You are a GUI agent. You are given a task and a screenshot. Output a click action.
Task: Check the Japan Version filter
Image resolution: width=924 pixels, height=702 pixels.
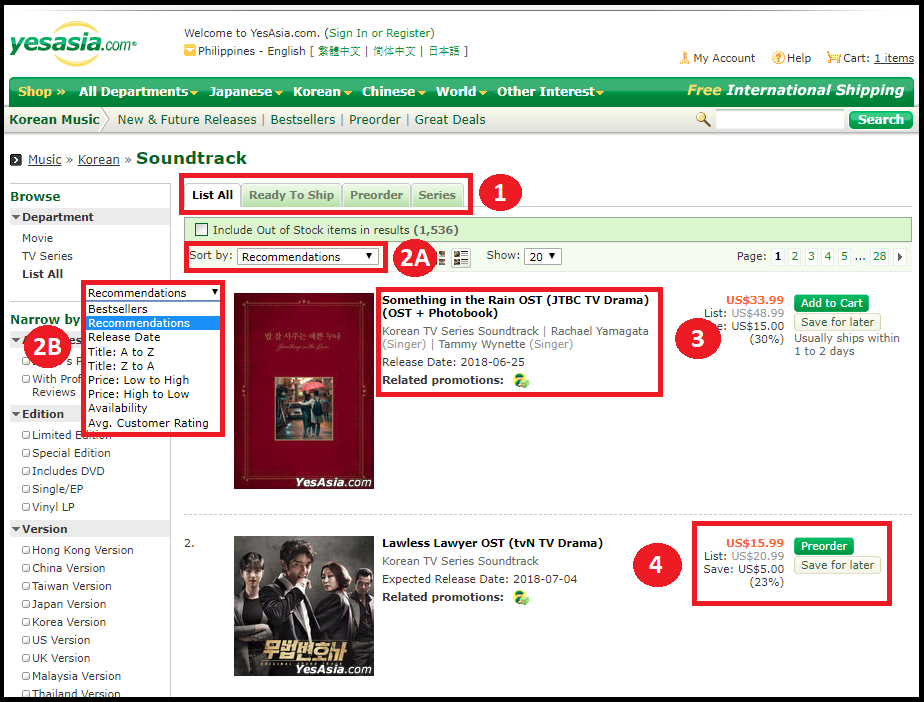pos(26,604)
